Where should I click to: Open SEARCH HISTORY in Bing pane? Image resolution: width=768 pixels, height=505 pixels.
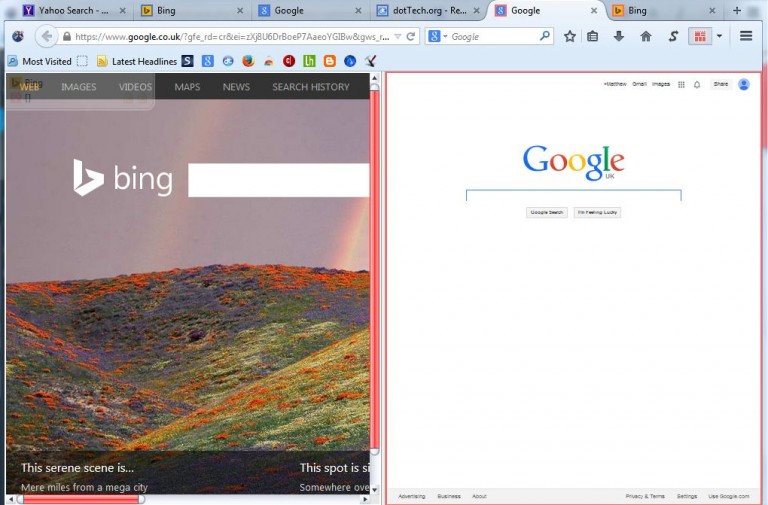(311, 87)
